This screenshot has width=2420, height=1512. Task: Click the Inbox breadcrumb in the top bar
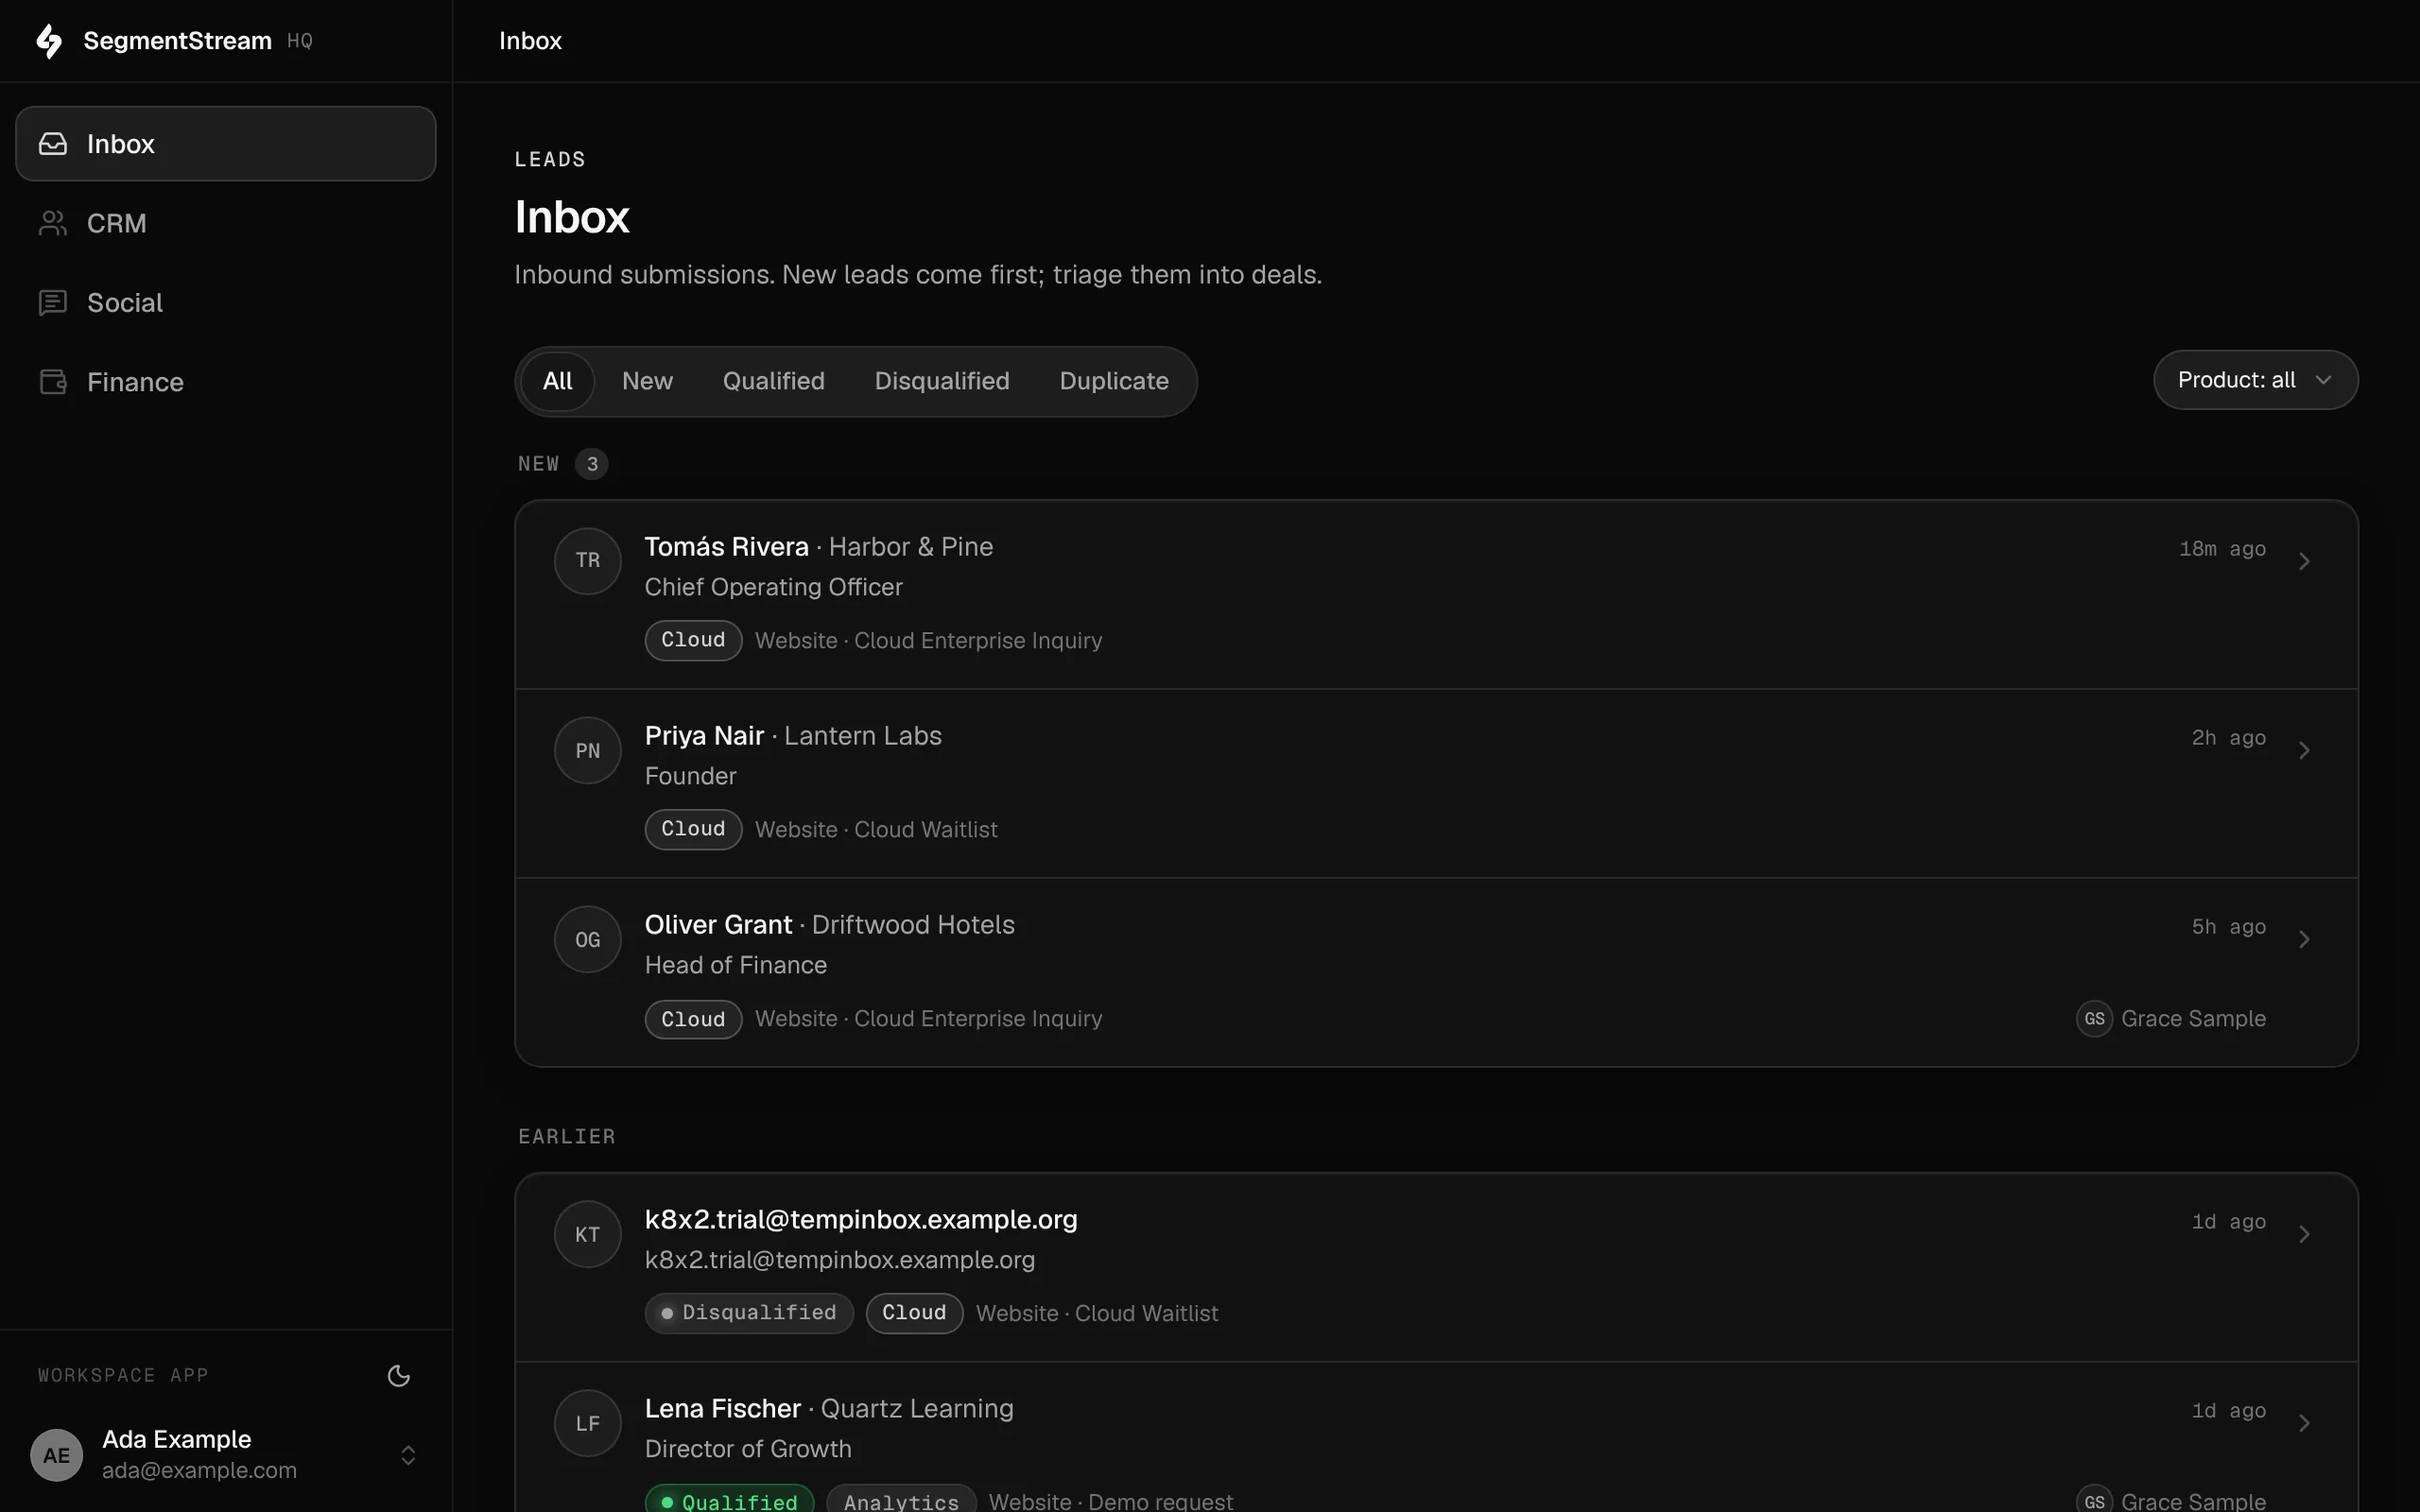click(530, 41)
